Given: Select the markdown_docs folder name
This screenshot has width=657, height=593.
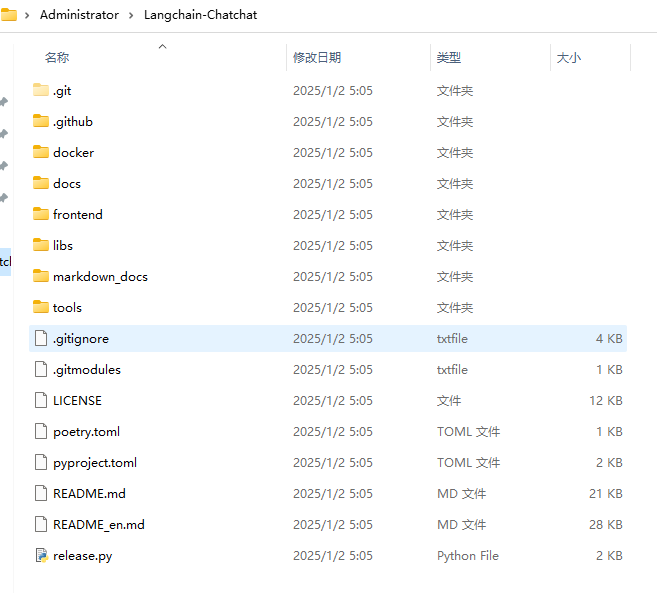Looking at the screenshot, I should pos(100,277).
